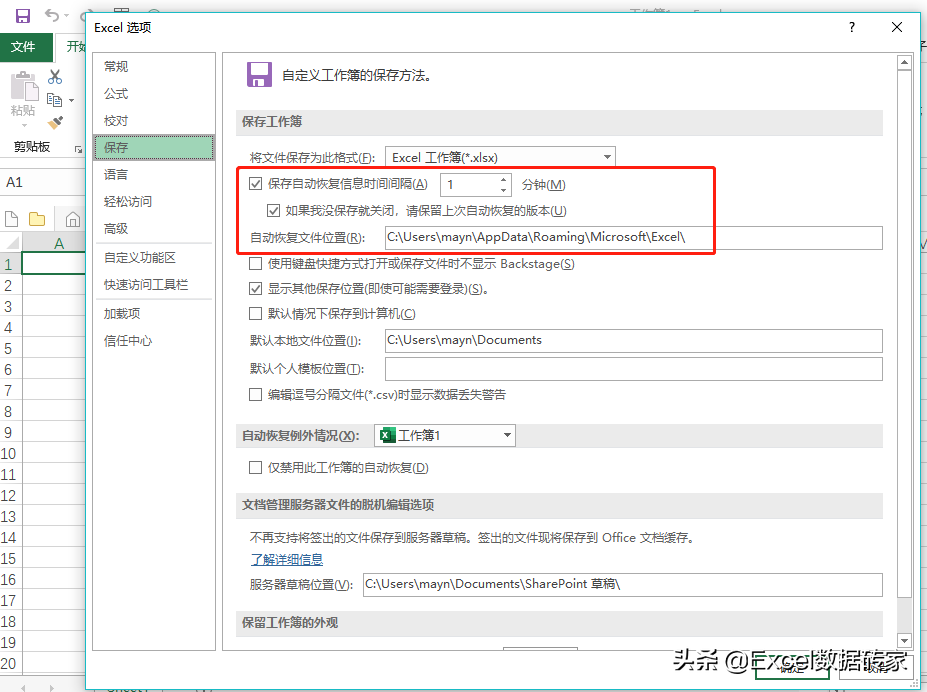
Task: Close the Excel Options dialog
Action: click(897, 27)
